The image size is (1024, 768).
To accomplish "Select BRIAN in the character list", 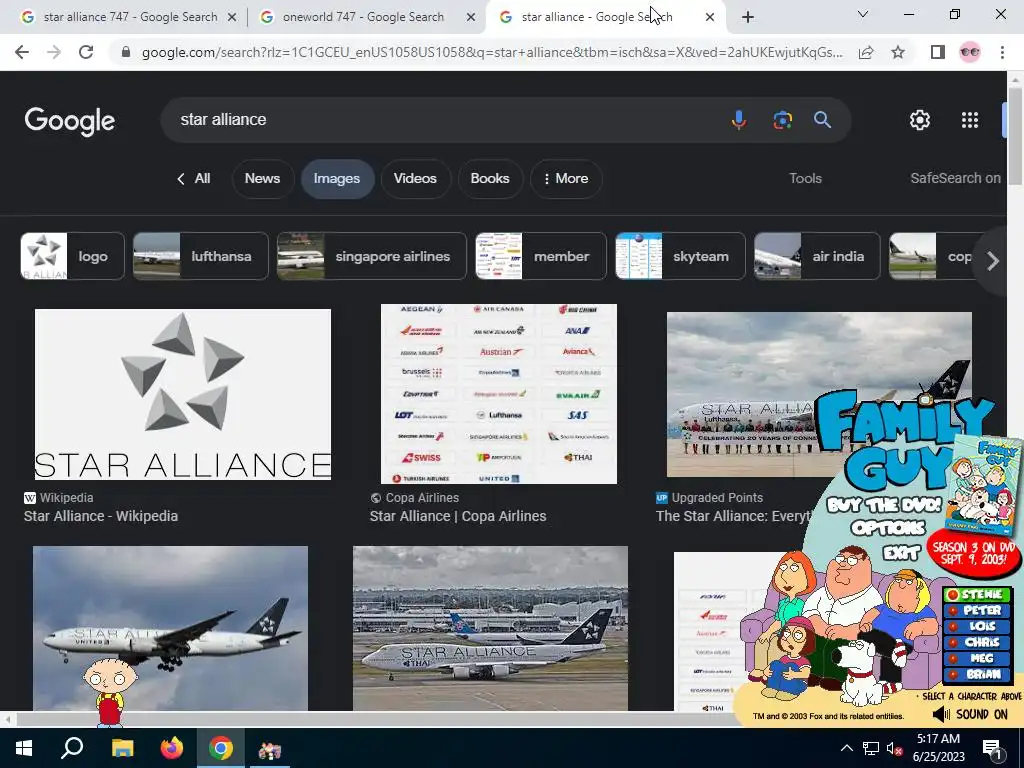I will point(978,675).
